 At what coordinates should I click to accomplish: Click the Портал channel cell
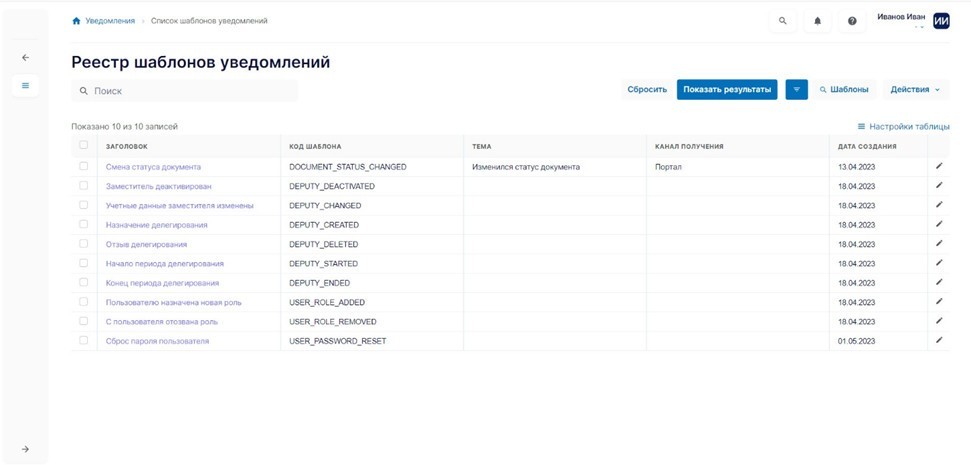point(668,167)
